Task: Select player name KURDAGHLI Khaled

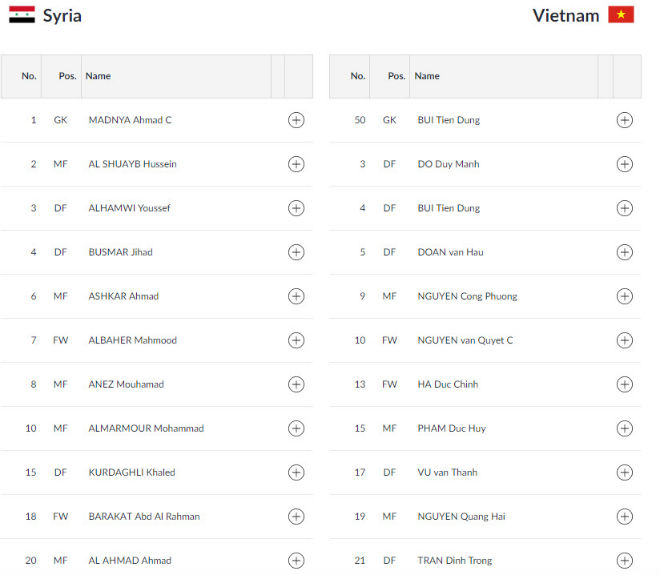Action: click(132, 472)
